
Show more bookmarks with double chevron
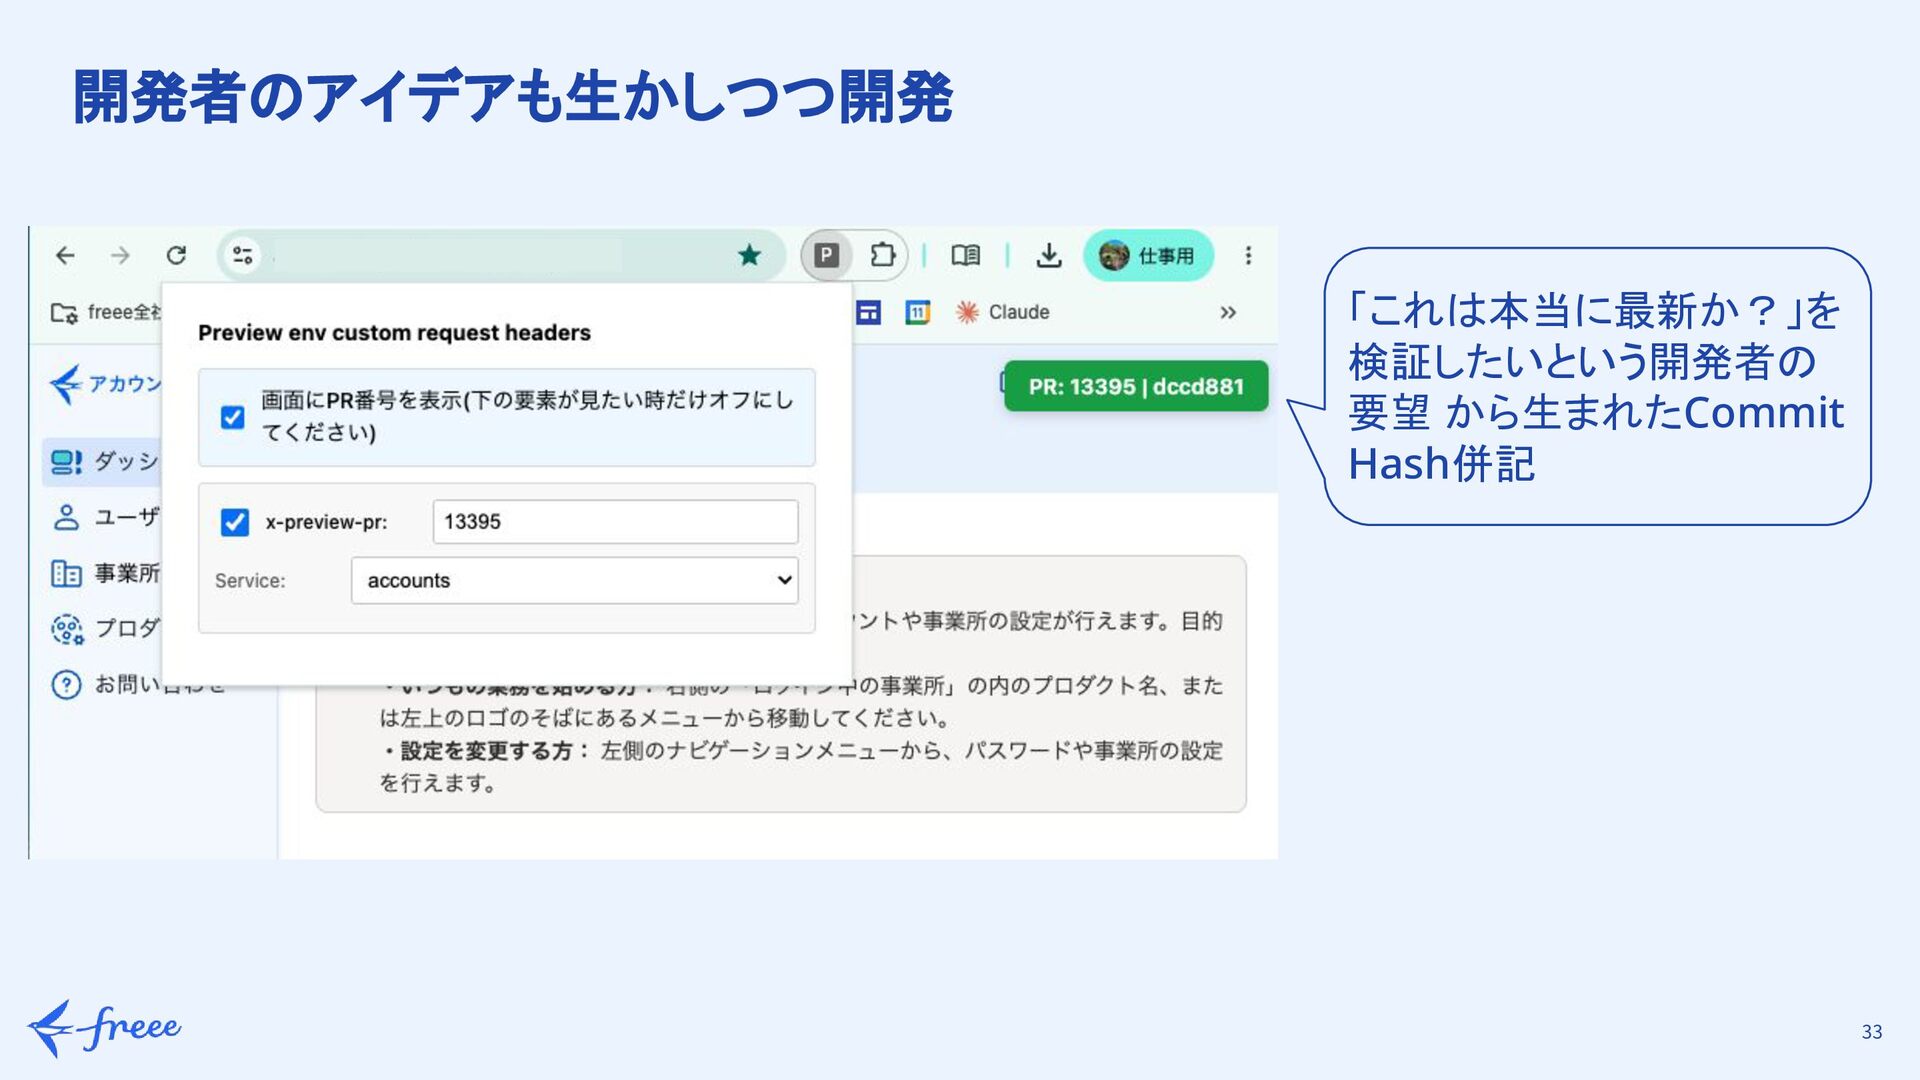pyautogui.click(x=1227, y=312)
